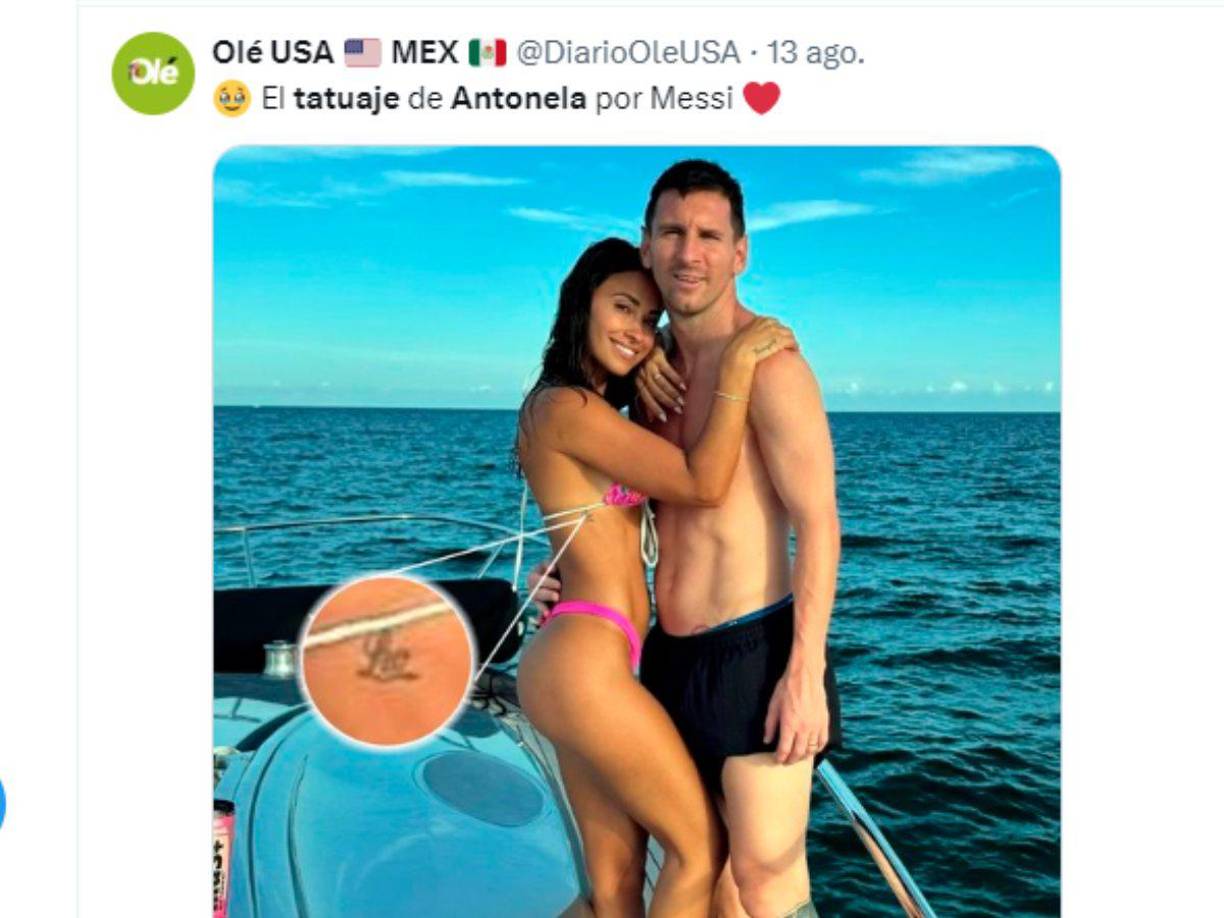
Task: Select the US flag emoji in the username
Action: 363,57
